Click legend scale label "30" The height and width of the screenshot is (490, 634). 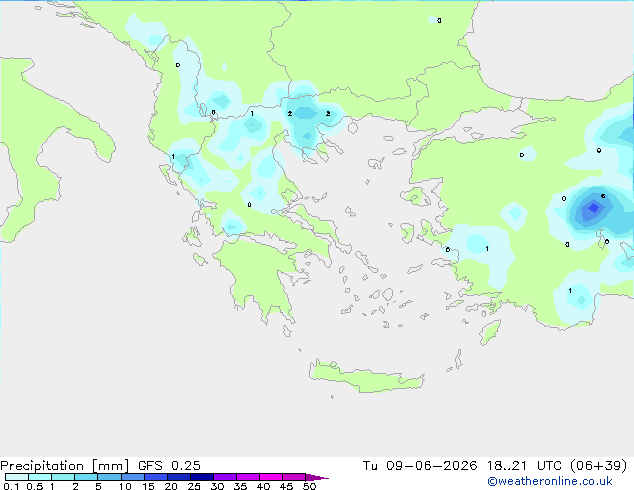[217, 486]
